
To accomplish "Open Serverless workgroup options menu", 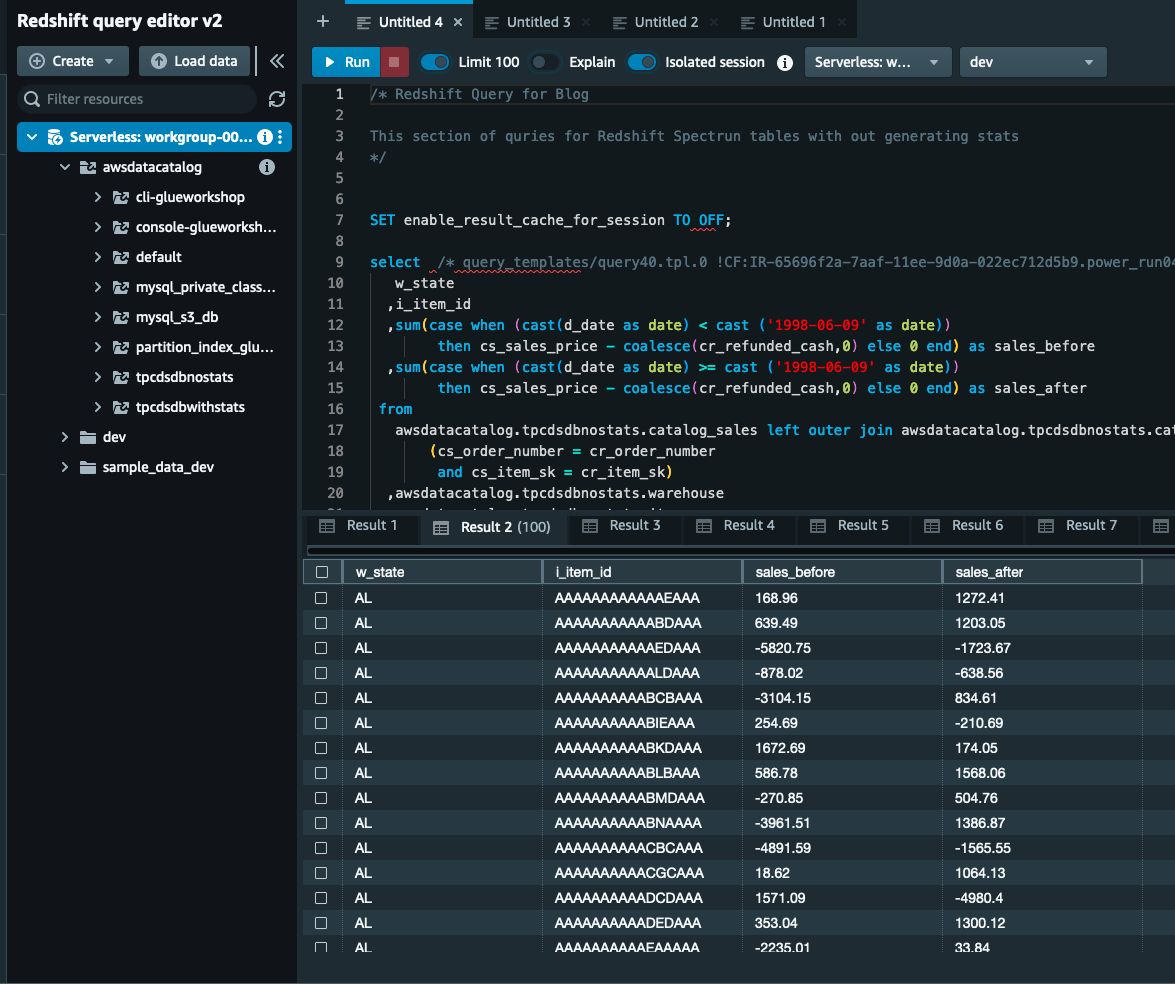I will click(281, 137).
